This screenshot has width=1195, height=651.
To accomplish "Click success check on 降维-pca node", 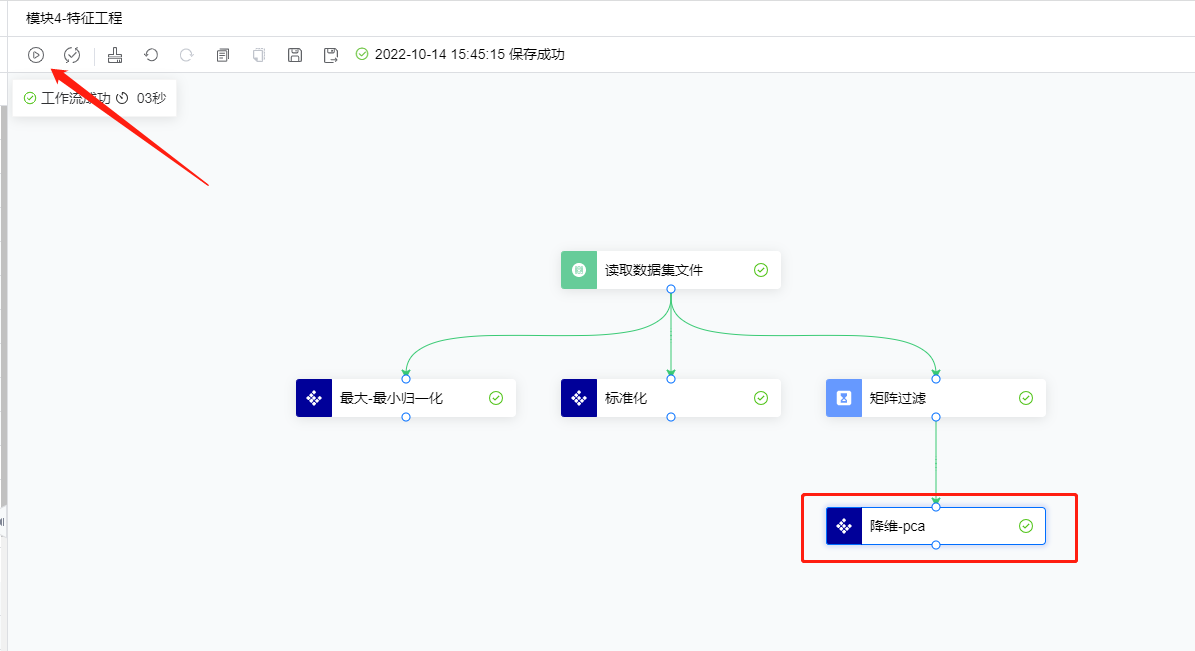I will 1026,526.
